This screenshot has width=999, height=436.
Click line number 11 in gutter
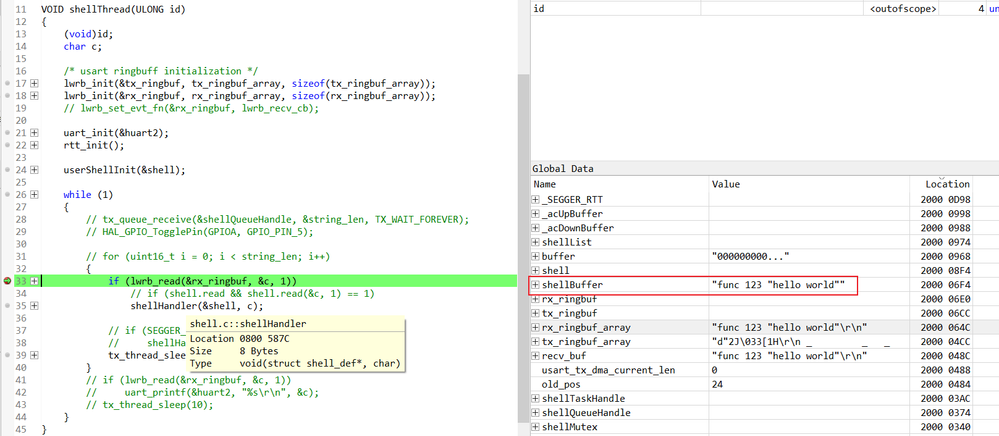21,10
